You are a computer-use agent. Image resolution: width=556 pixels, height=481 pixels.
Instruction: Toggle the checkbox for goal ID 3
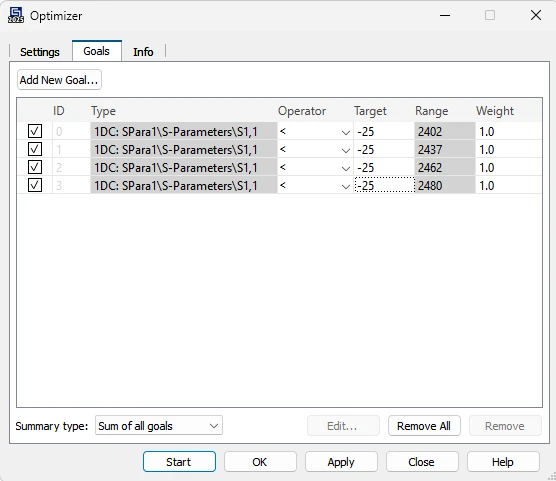point(35,185)
